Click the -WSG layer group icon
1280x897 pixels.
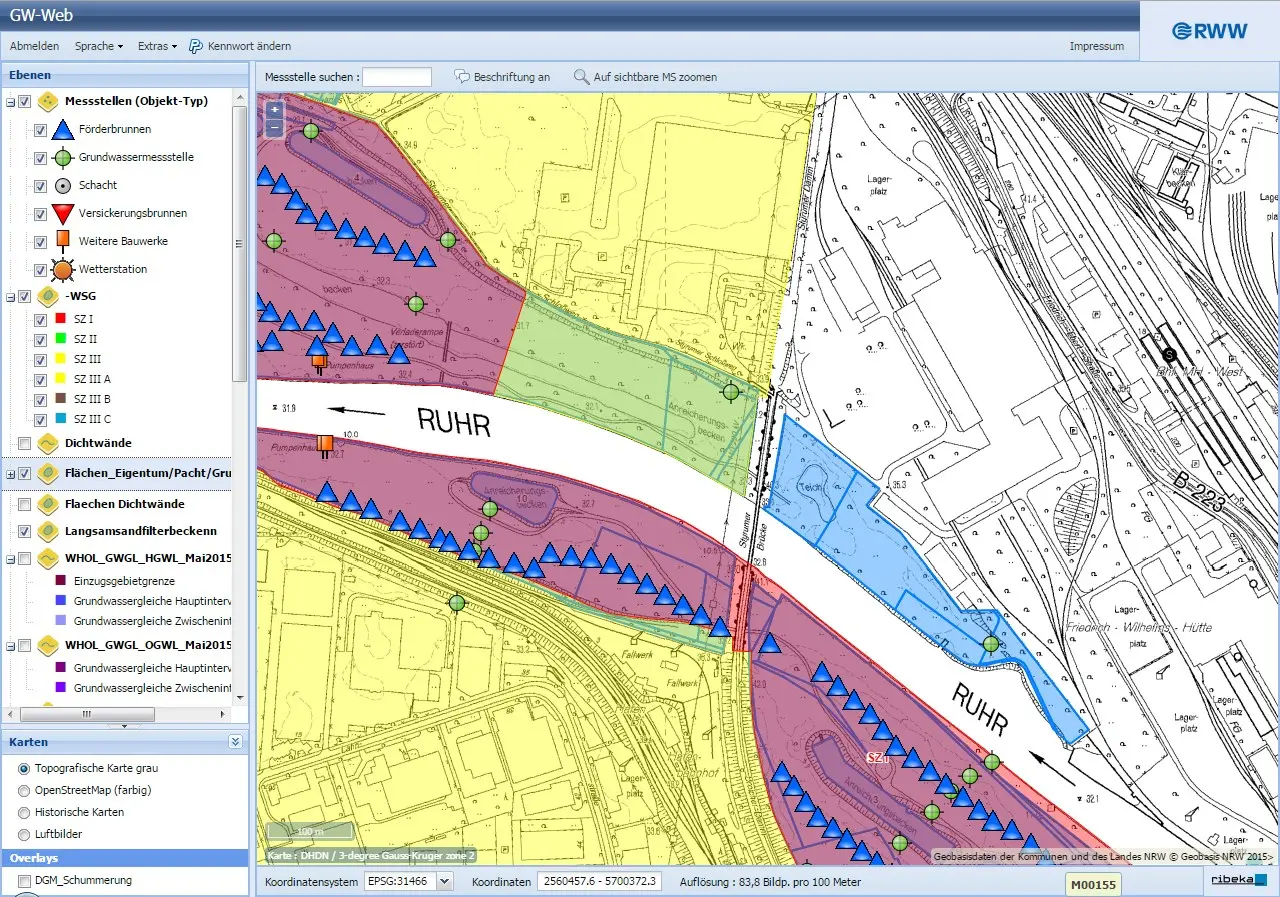click(x=47, y=296)
